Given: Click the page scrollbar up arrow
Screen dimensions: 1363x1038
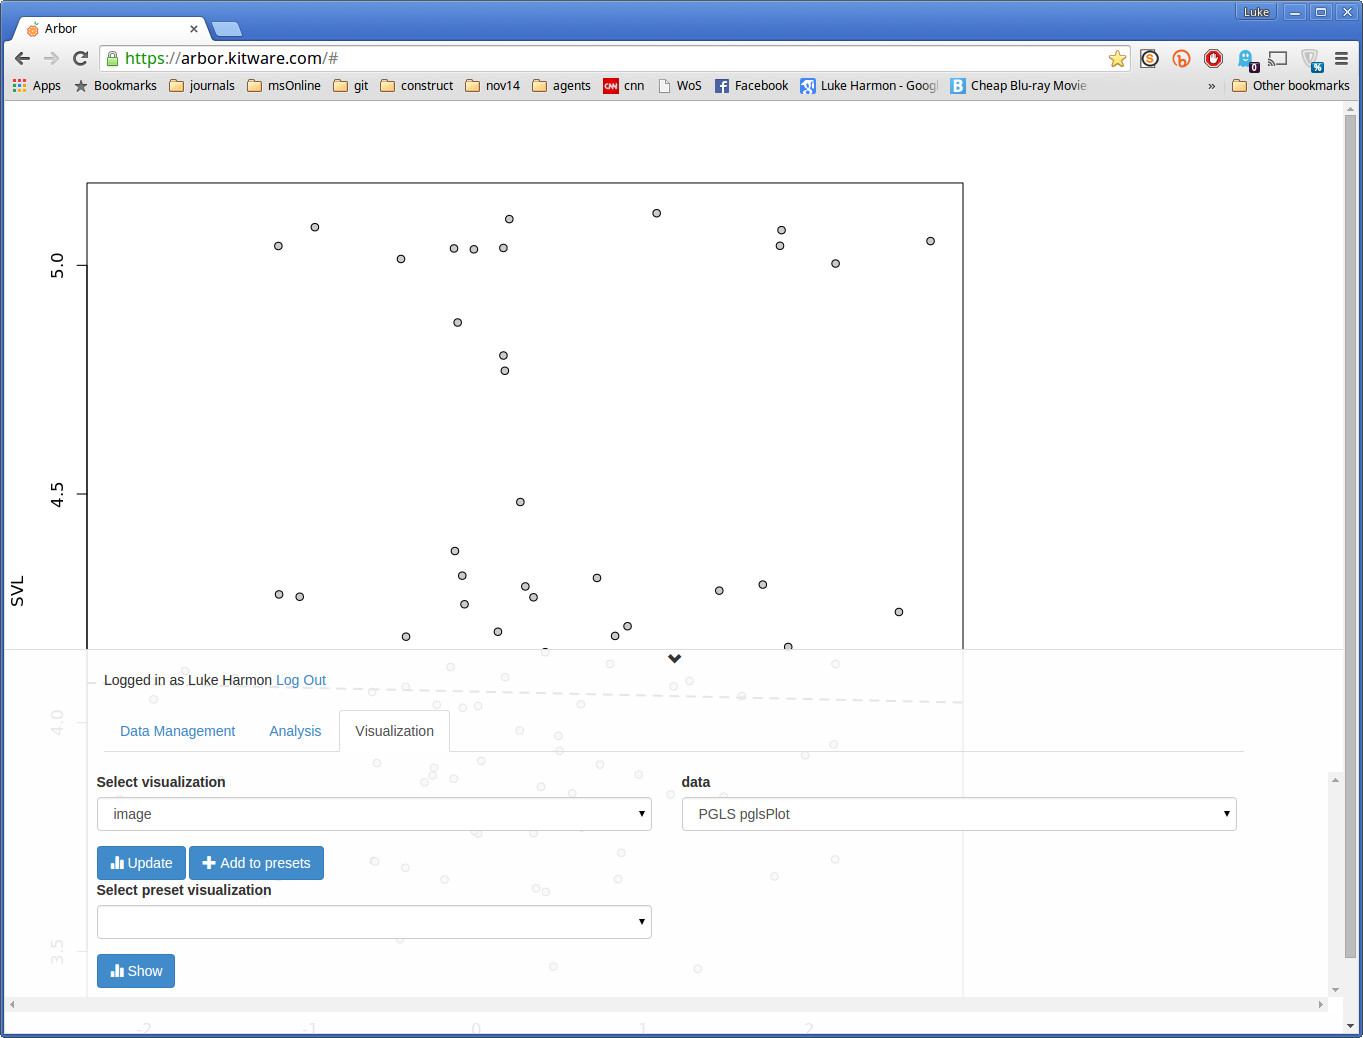Looking at the screenshot, I should pyautogui.click(x=1350, y=108).
